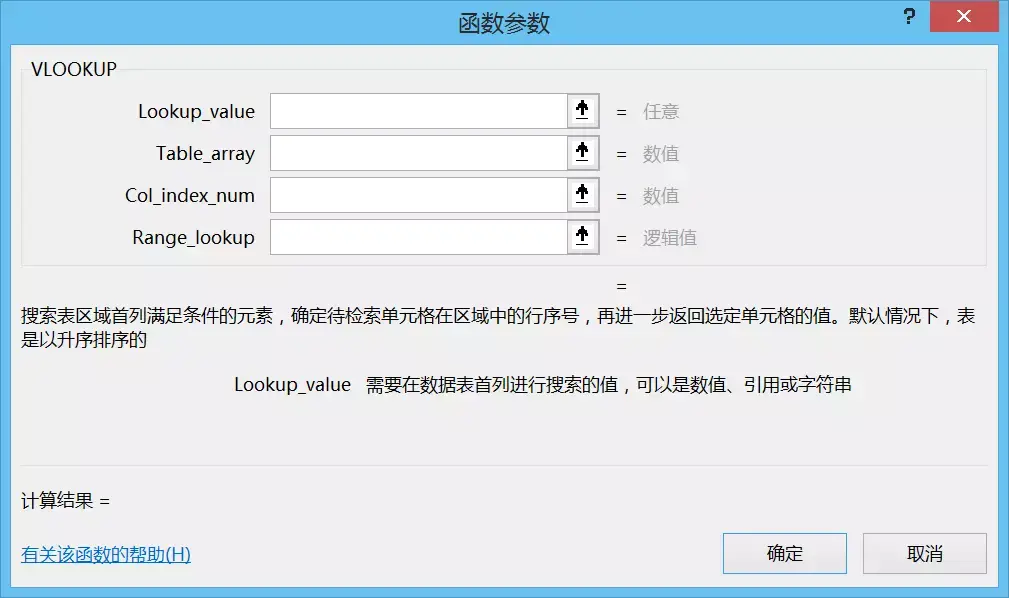Click inside the Col_index_num input box
Image resolution: width=1009 pixels, height=598 pixels.
point(420,194)
